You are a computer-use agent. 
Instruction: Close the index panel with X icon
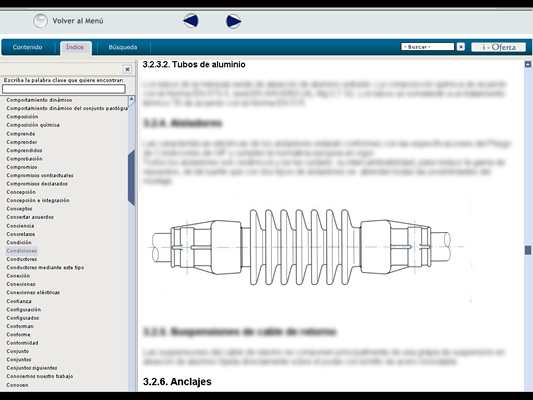point(127,69)
